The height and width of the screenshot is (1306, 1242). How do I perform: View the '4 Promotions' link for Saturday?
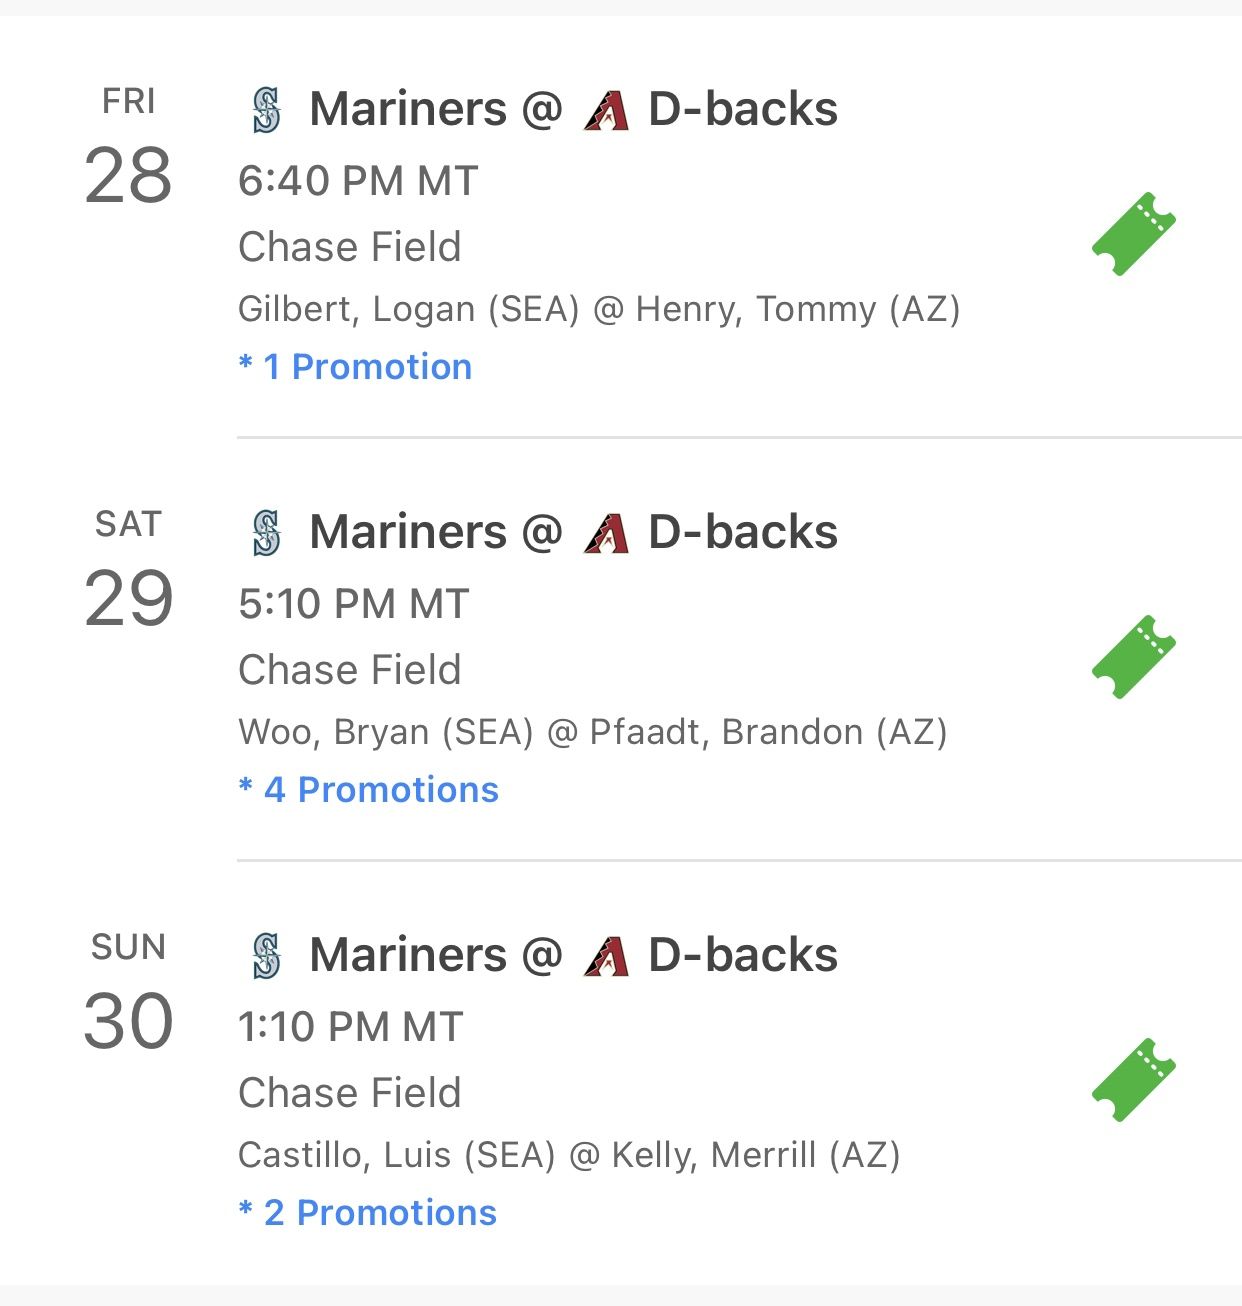[x=369, y=790]
